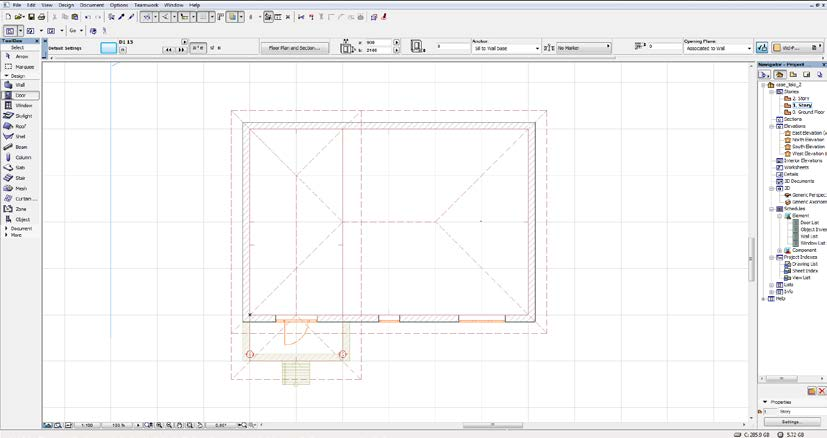Click the Navigator View Map icon

793,75
